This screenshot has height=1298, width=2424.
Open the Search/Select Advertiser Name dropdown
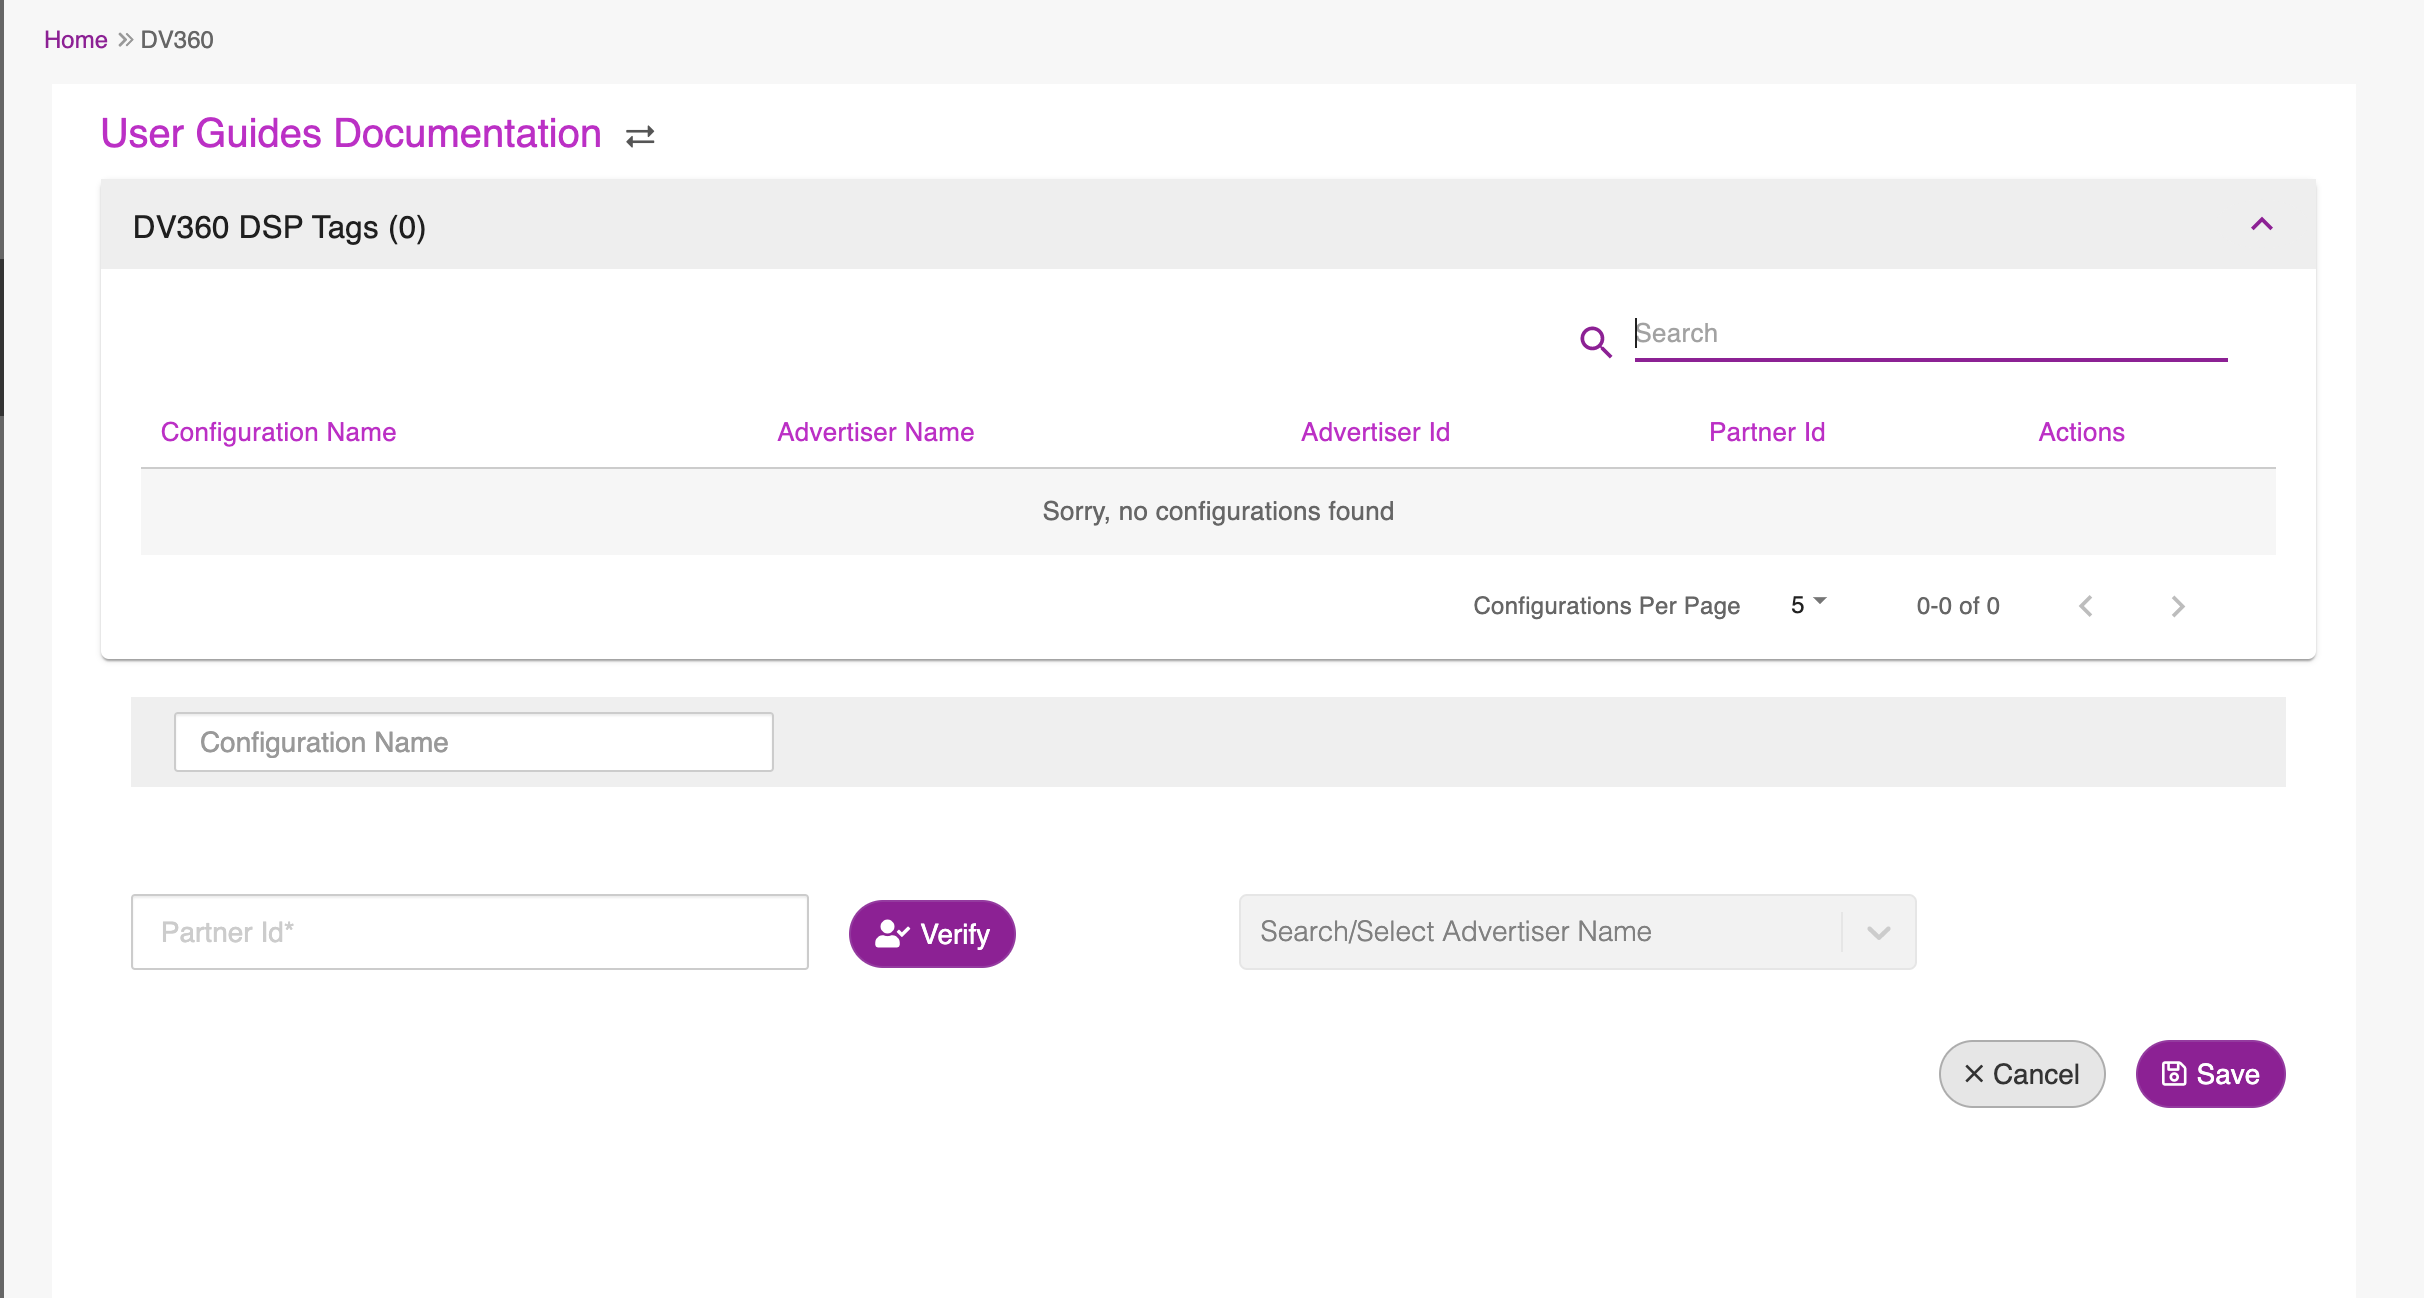click(1577, 932)
